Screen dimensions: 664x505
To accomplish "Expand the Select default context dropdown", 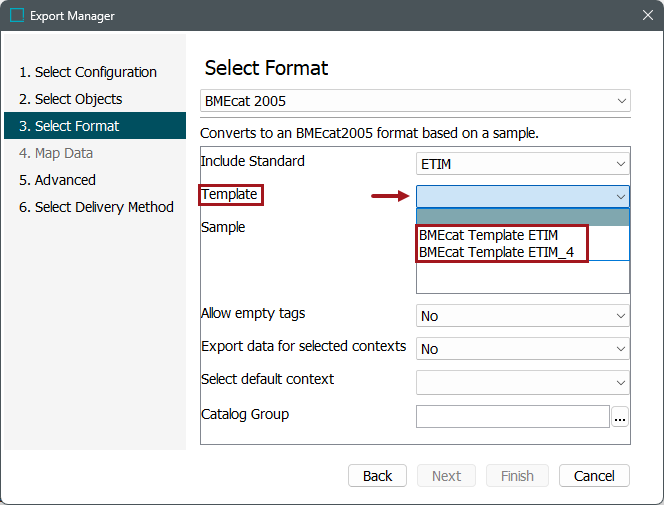I will (x=523, y=383).
